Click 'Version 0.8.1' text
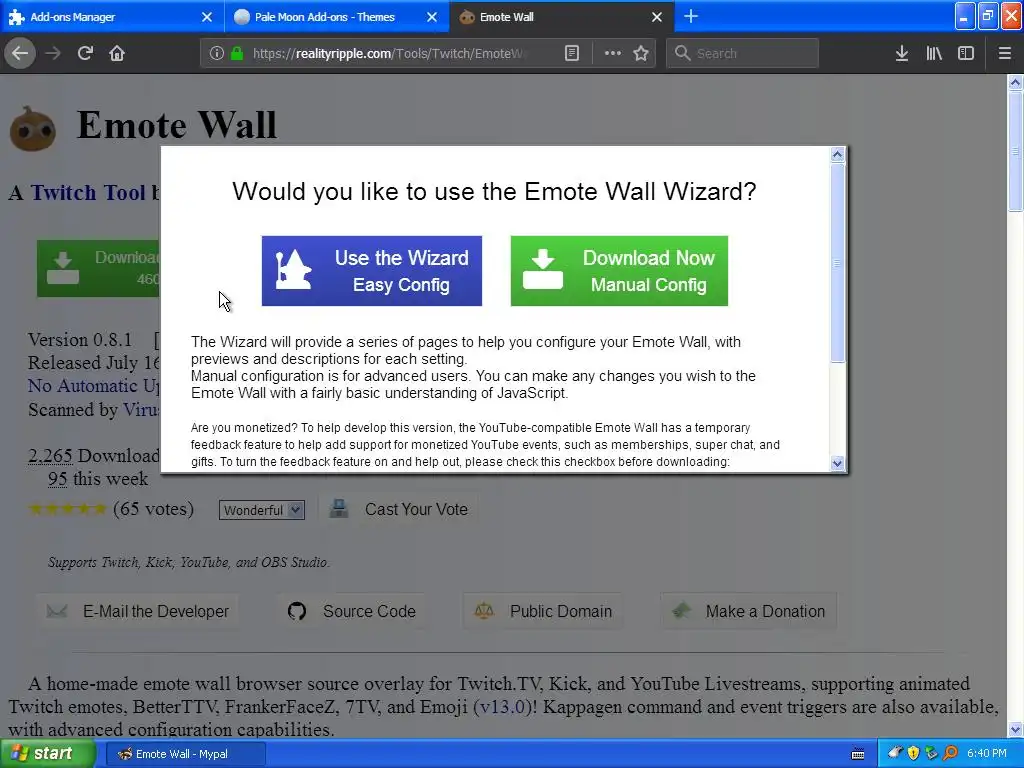This screenshot has height=768, width=1024. click(80, 340)
